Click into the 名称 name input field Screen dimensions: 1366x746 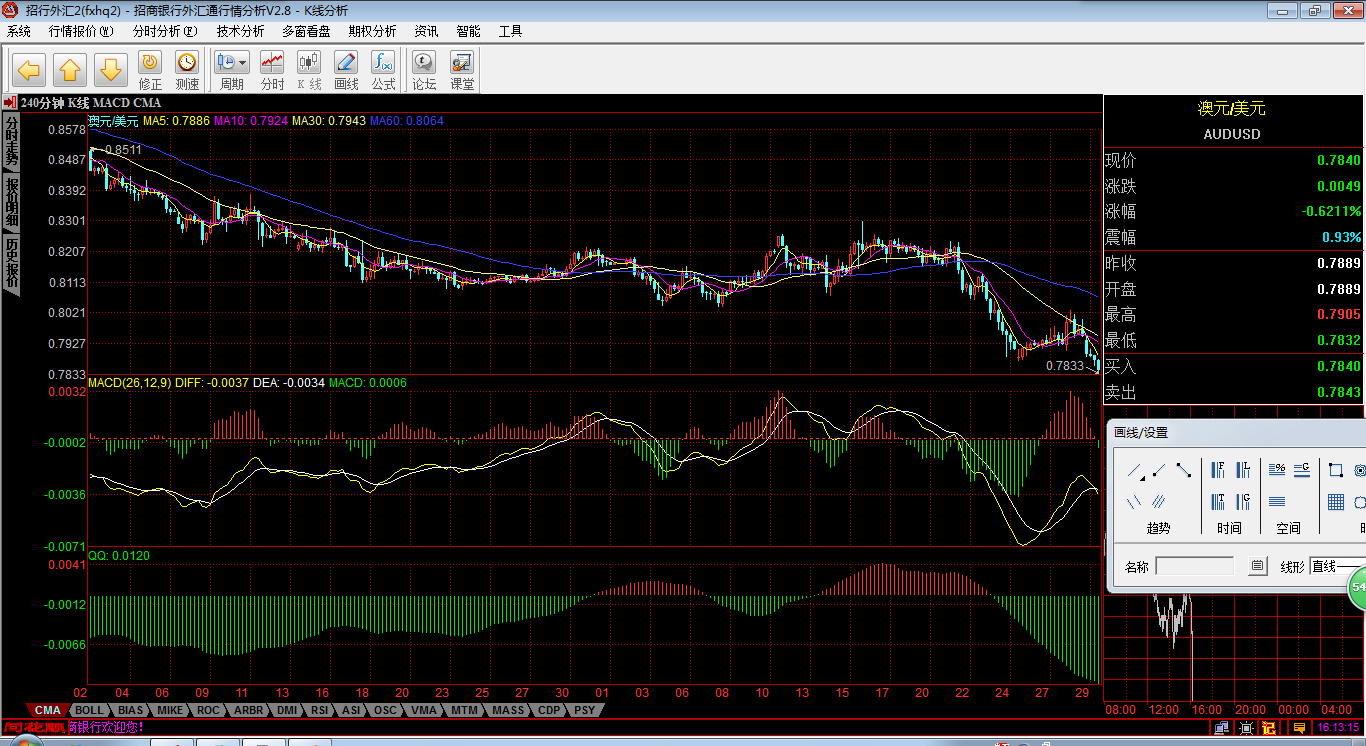coord(1194,567)
